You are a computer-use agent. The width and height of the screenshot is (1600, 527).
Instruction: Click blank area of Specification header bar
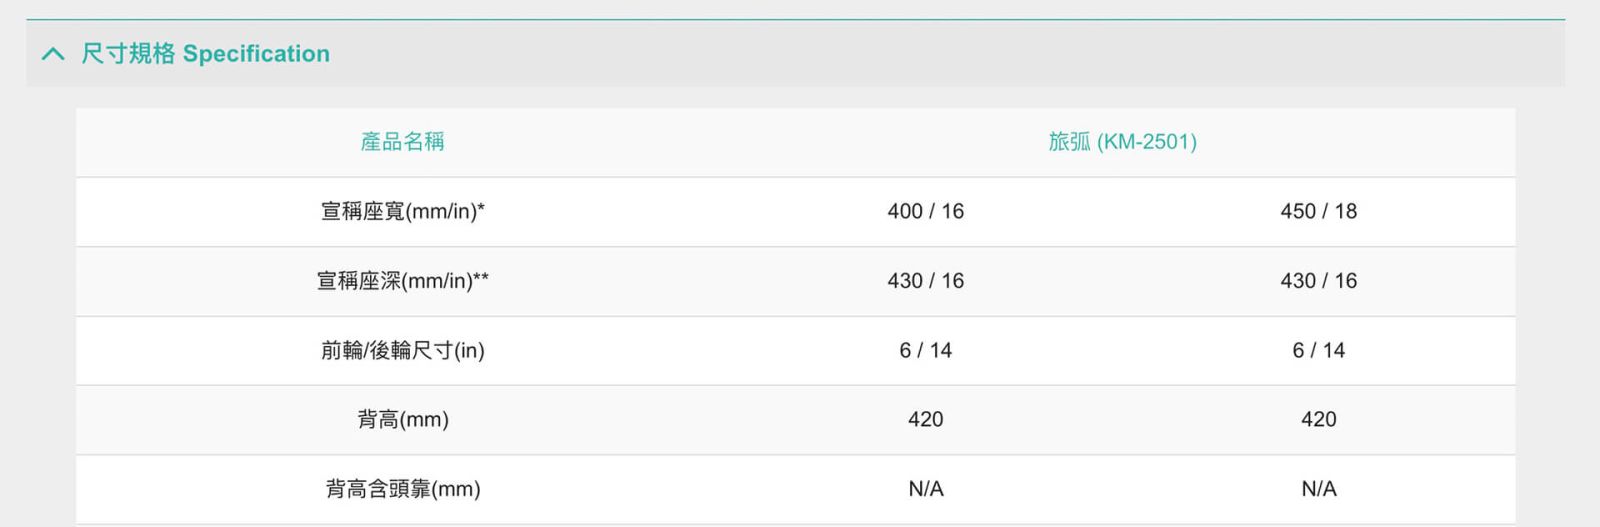[900, 54]
